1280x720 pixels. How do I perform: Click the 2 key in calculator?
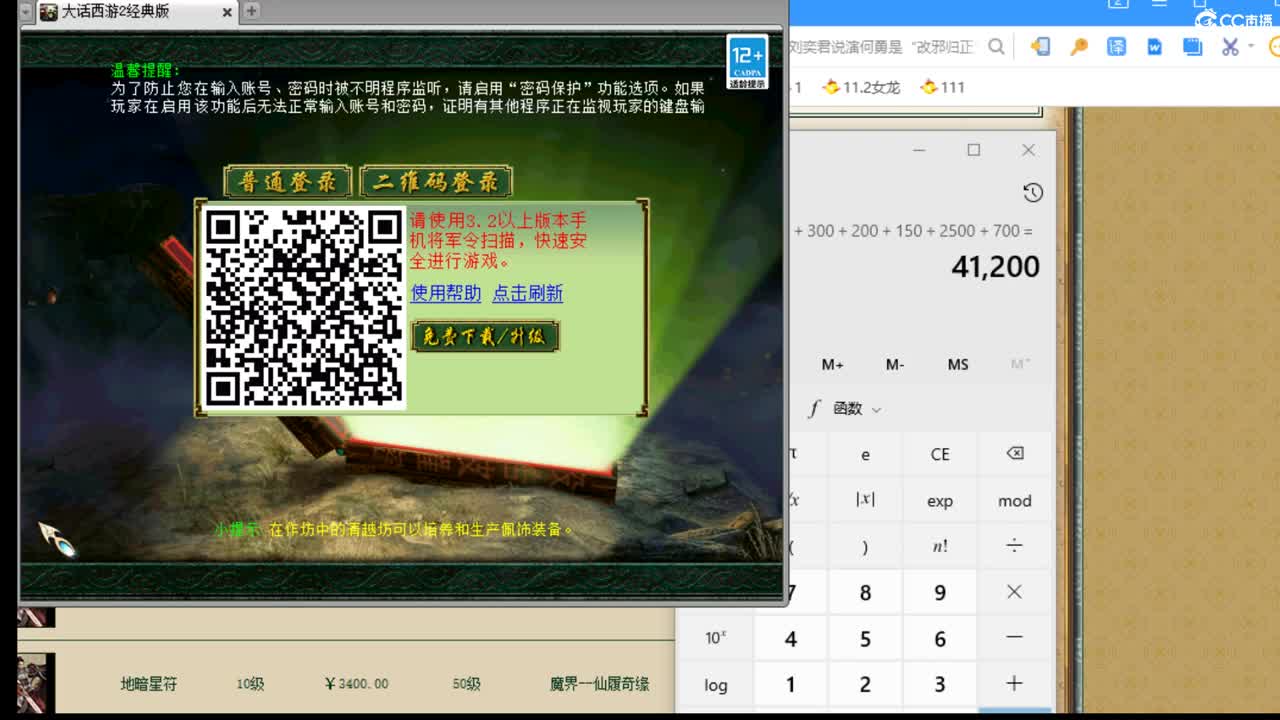pos(865,685)
